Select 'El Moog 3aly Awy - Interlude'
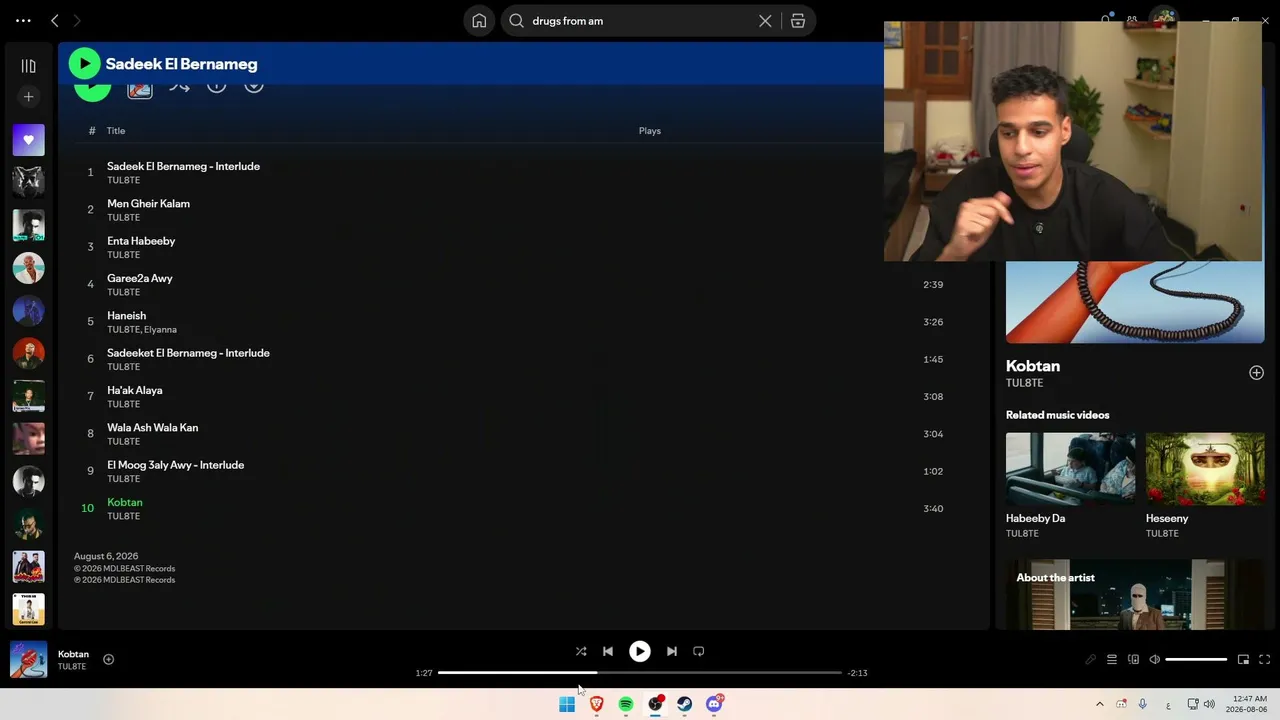The height and width of the screenshot is (720, 1280). [x=175, y=465]
